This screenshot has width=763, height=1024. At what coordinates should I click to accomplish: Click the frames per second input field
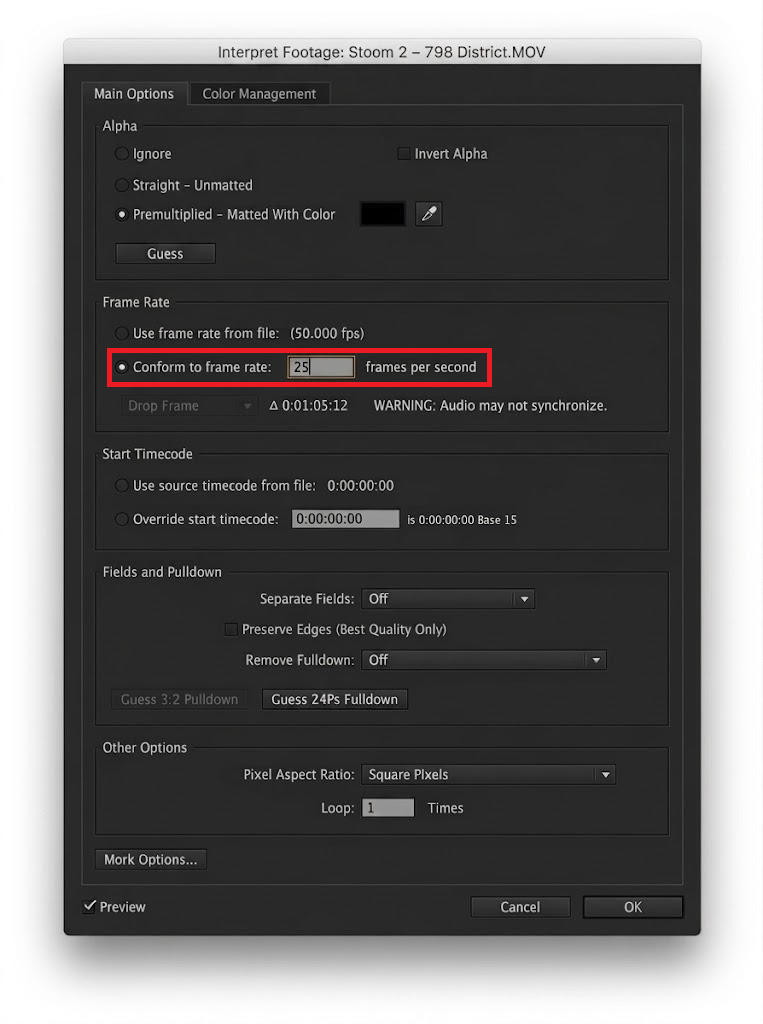point(321,367)
